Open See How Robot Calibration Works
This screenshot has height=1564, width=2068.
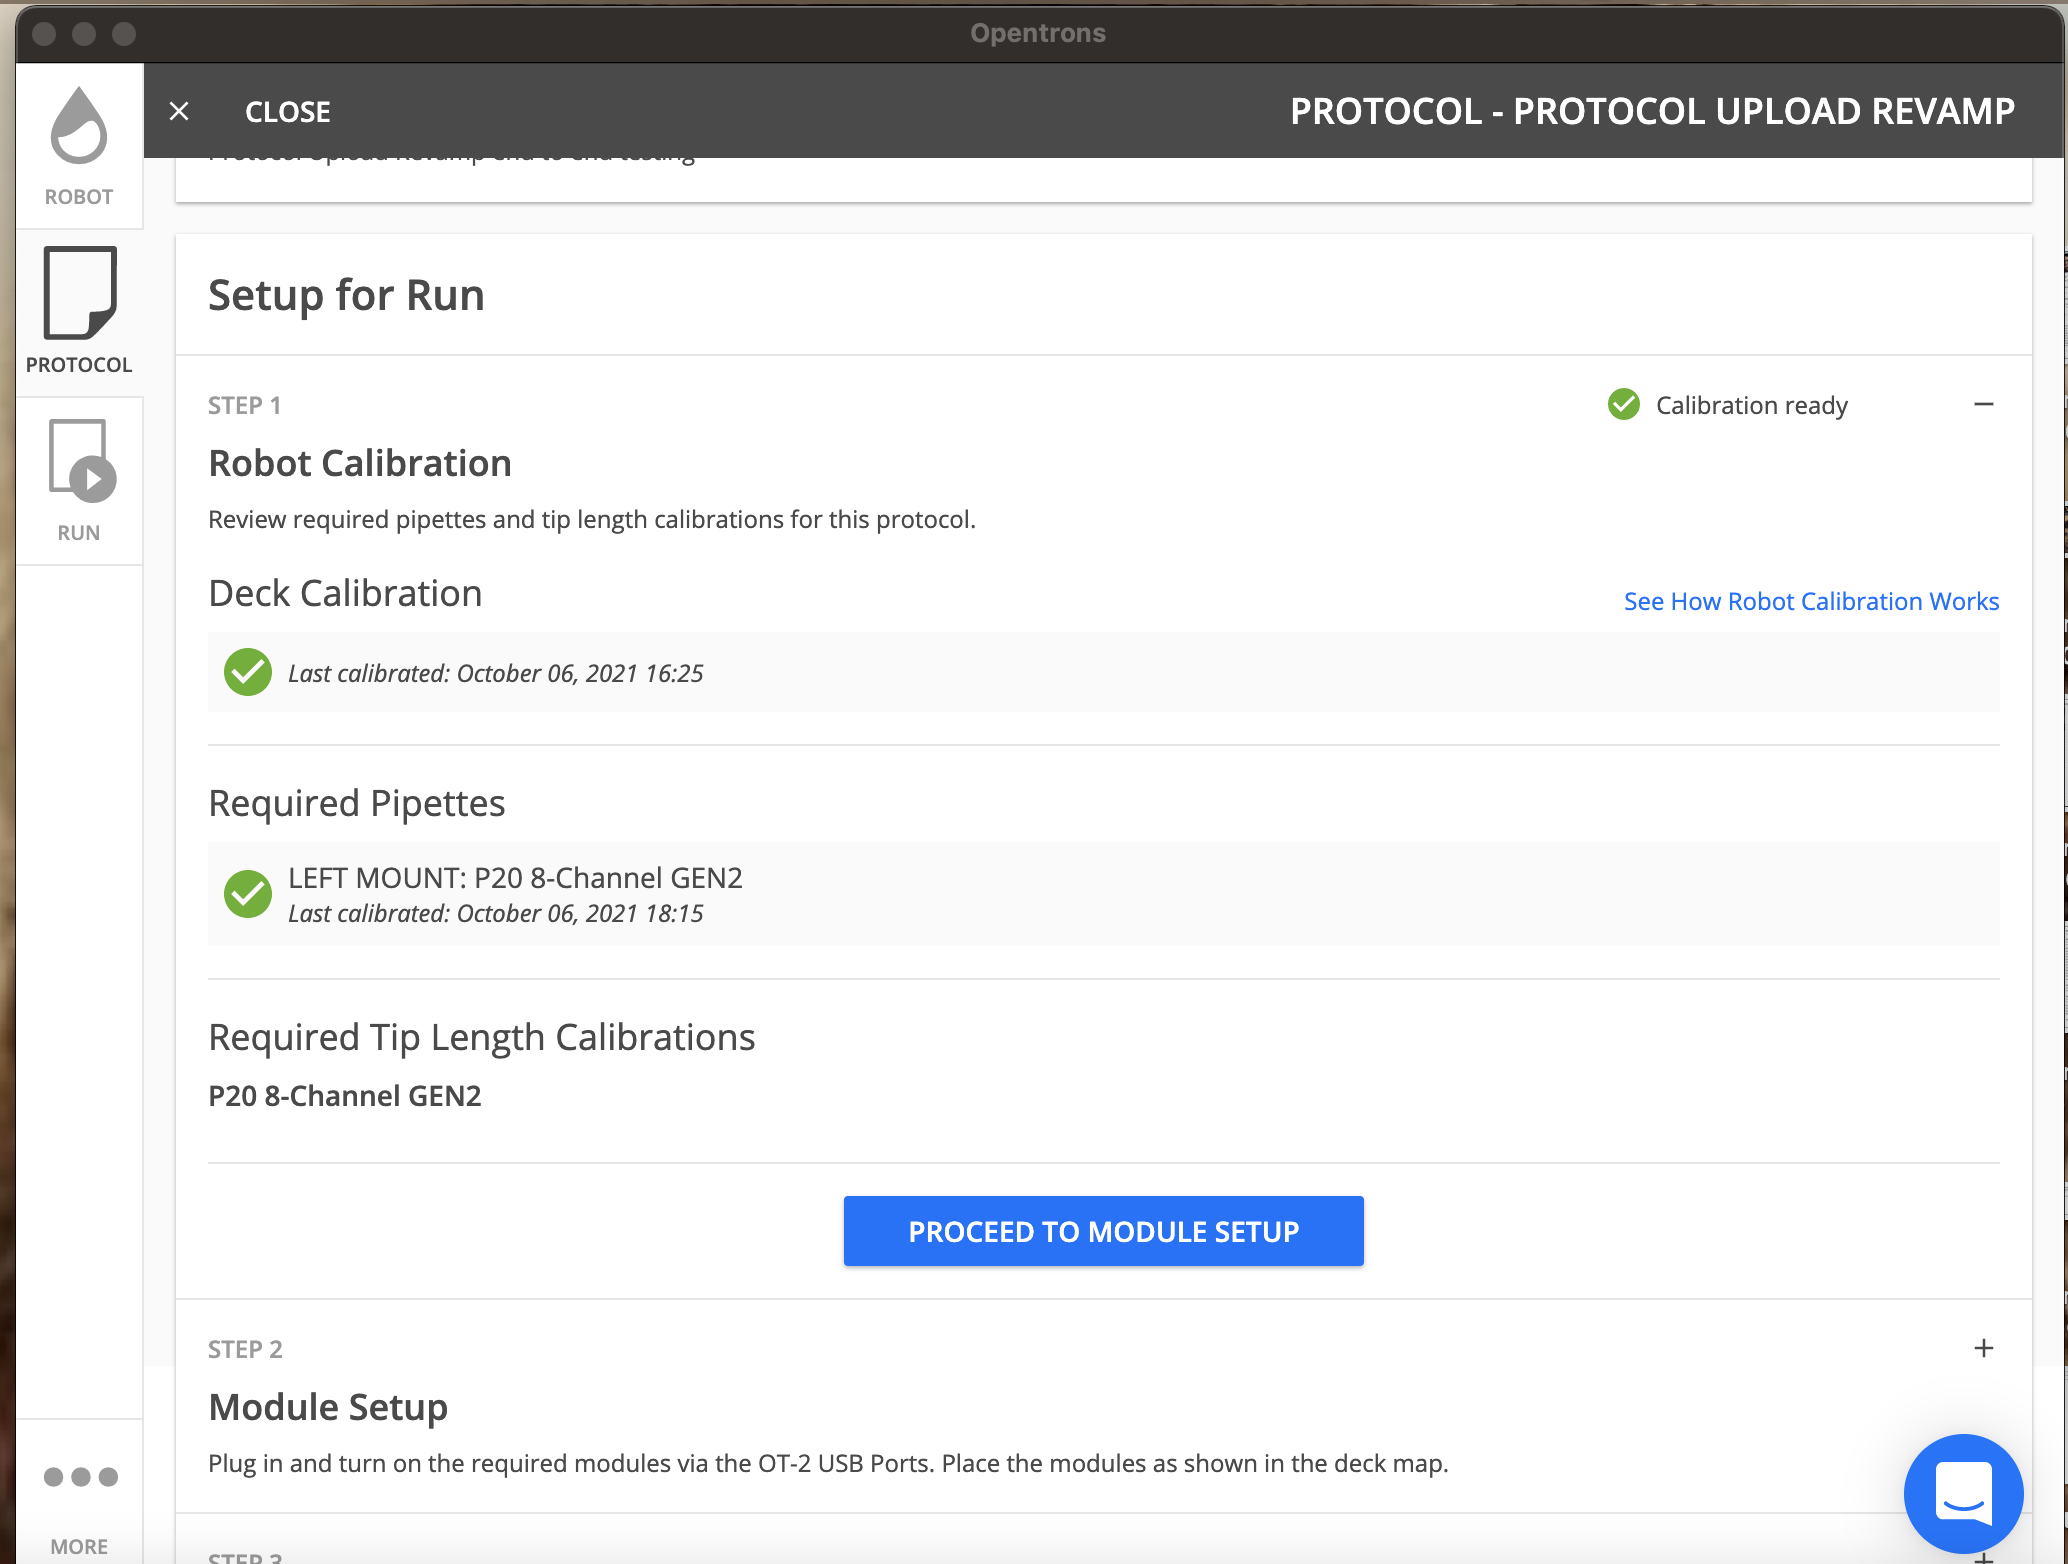pos(1810,601)
